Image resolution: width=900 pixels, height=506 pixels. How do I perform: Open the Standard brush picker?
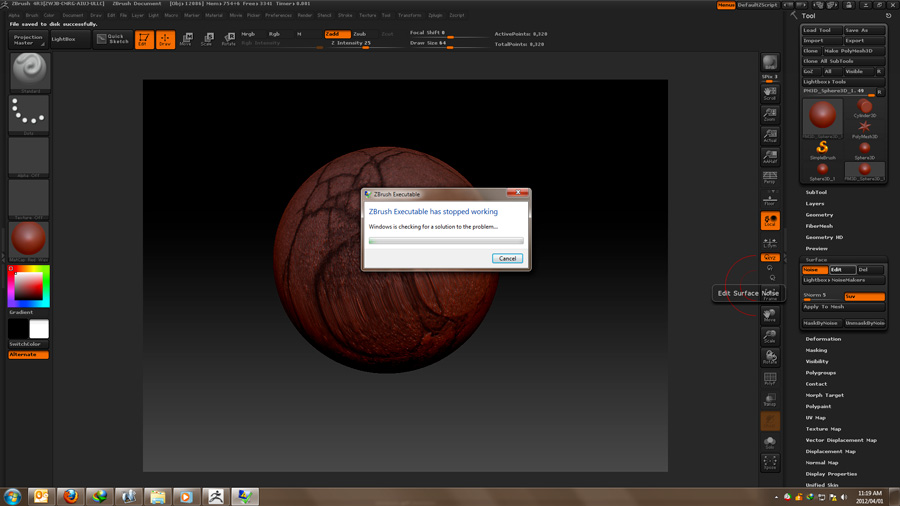(29, 72)
